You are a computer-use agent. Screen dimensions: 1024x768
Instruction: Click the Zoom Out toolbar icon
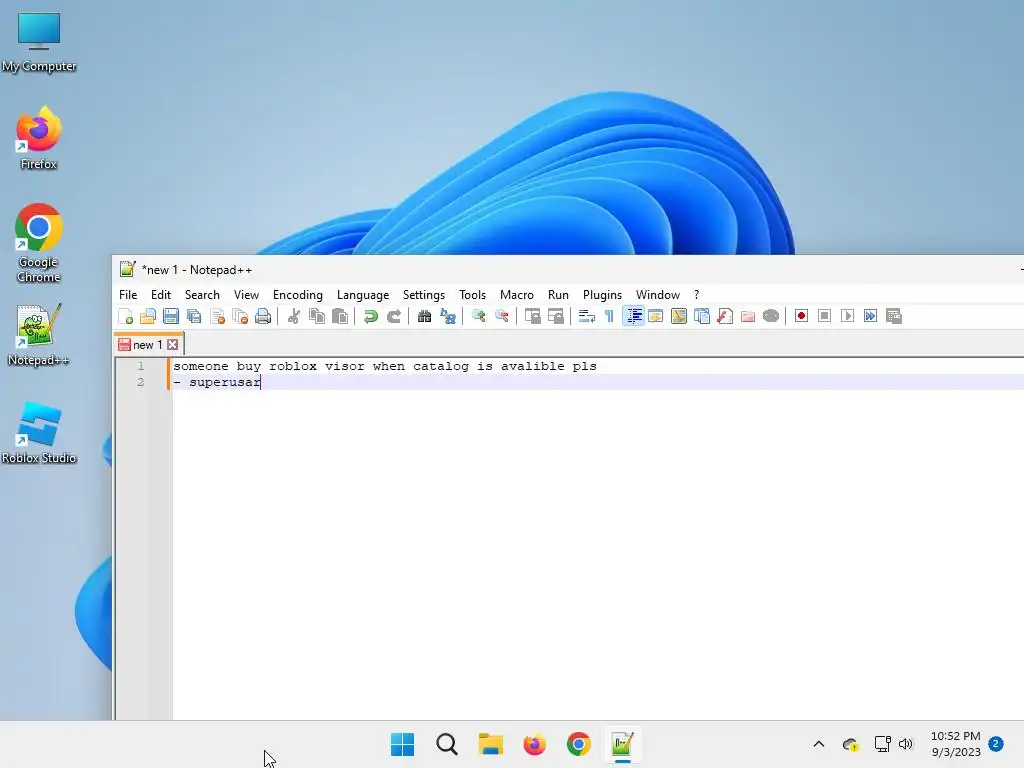tap(502, 317)
